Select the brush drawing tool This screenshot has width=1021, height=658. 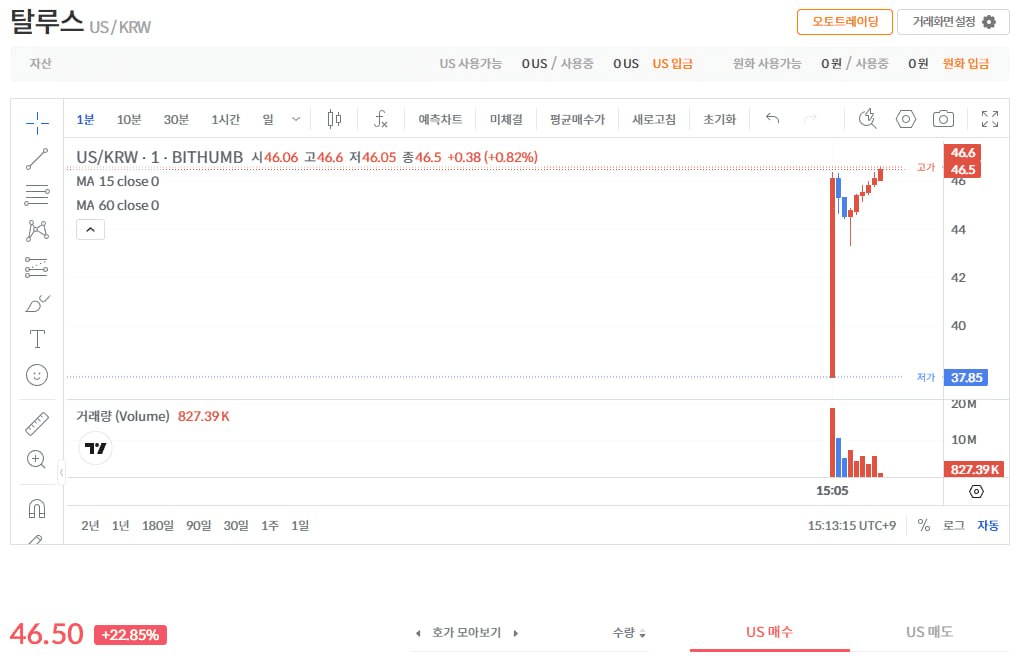[x=37, y=303]
